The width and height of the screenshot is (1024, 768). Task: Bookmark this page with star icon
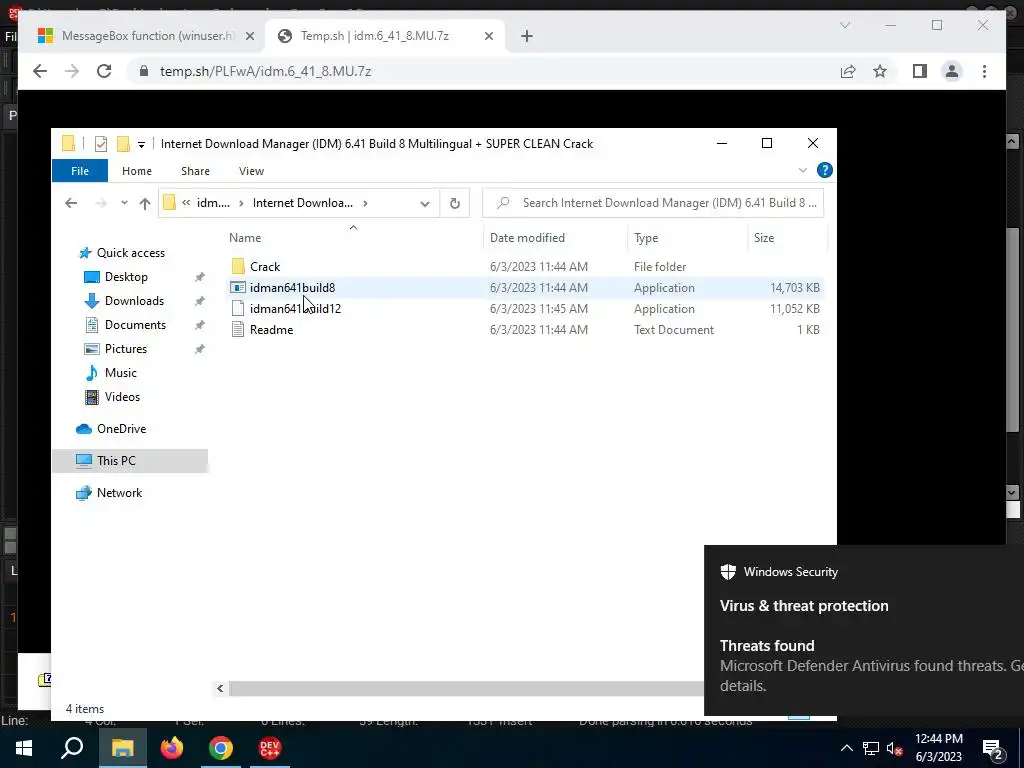880,71
